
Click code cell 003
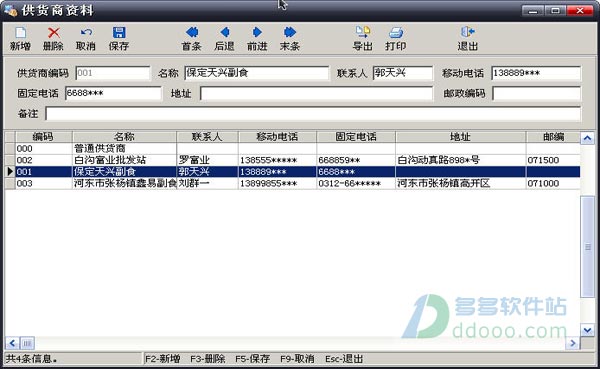[x=44, y=183]
